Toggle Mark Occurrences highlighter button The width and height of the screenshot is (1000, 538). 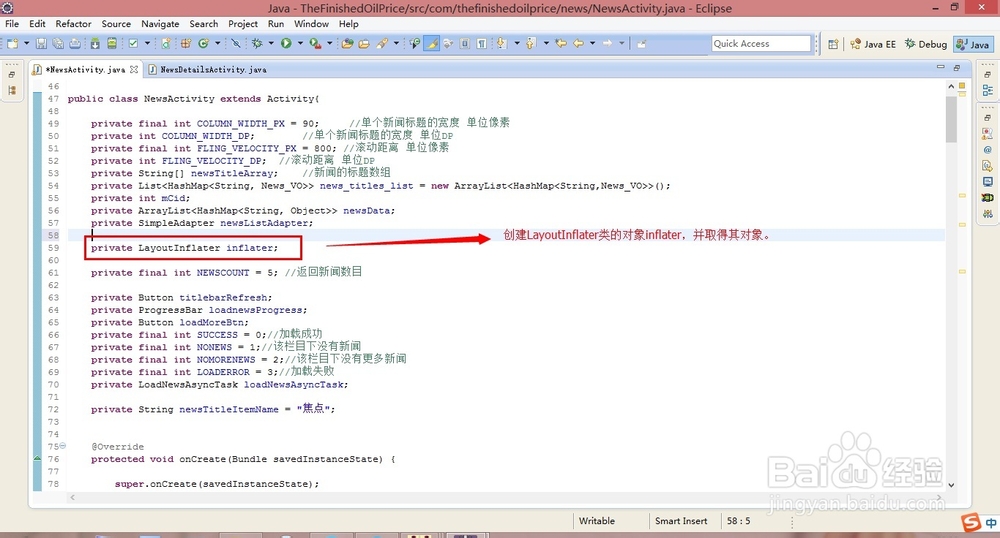pyautogui.click(x=432, y=43)
